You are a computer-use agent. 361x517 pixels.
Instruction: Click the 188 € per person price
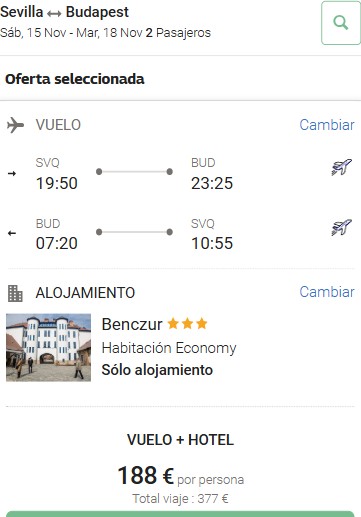(180, 476)
